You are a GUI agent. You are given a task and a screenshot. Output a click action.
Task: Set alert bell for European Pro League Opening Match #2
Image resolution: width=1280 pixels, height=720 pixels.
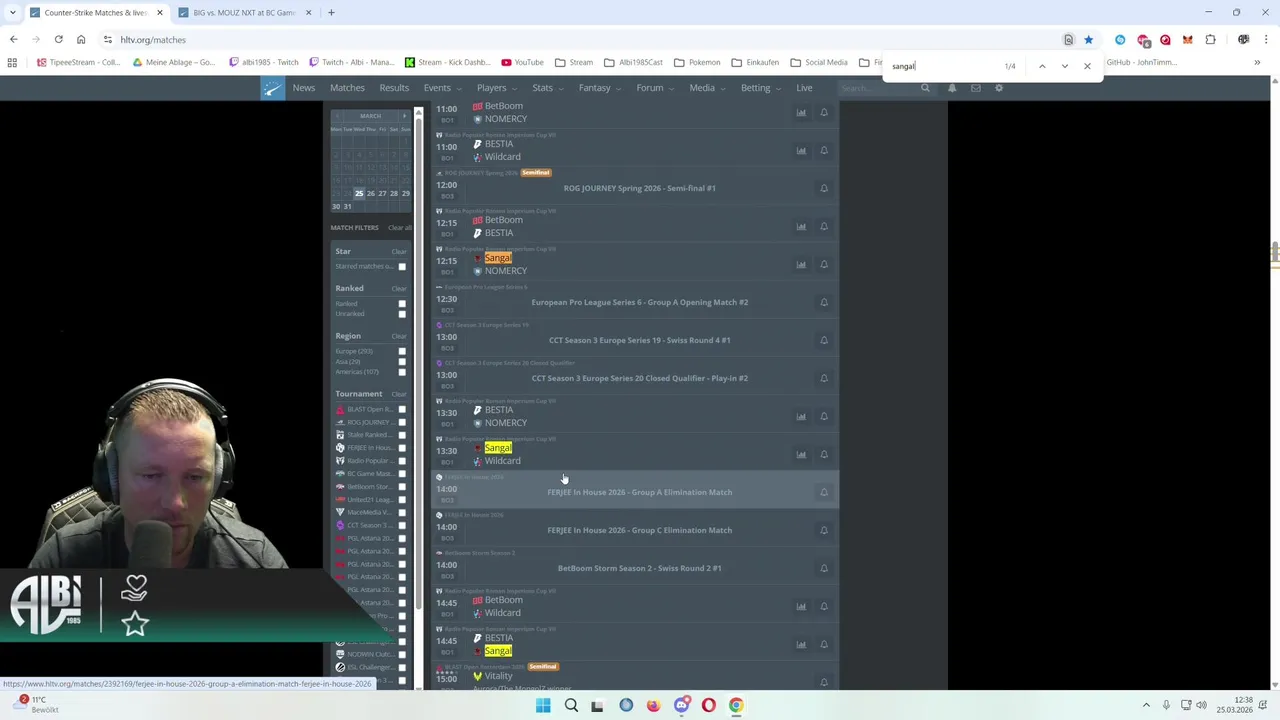[824, 302]
